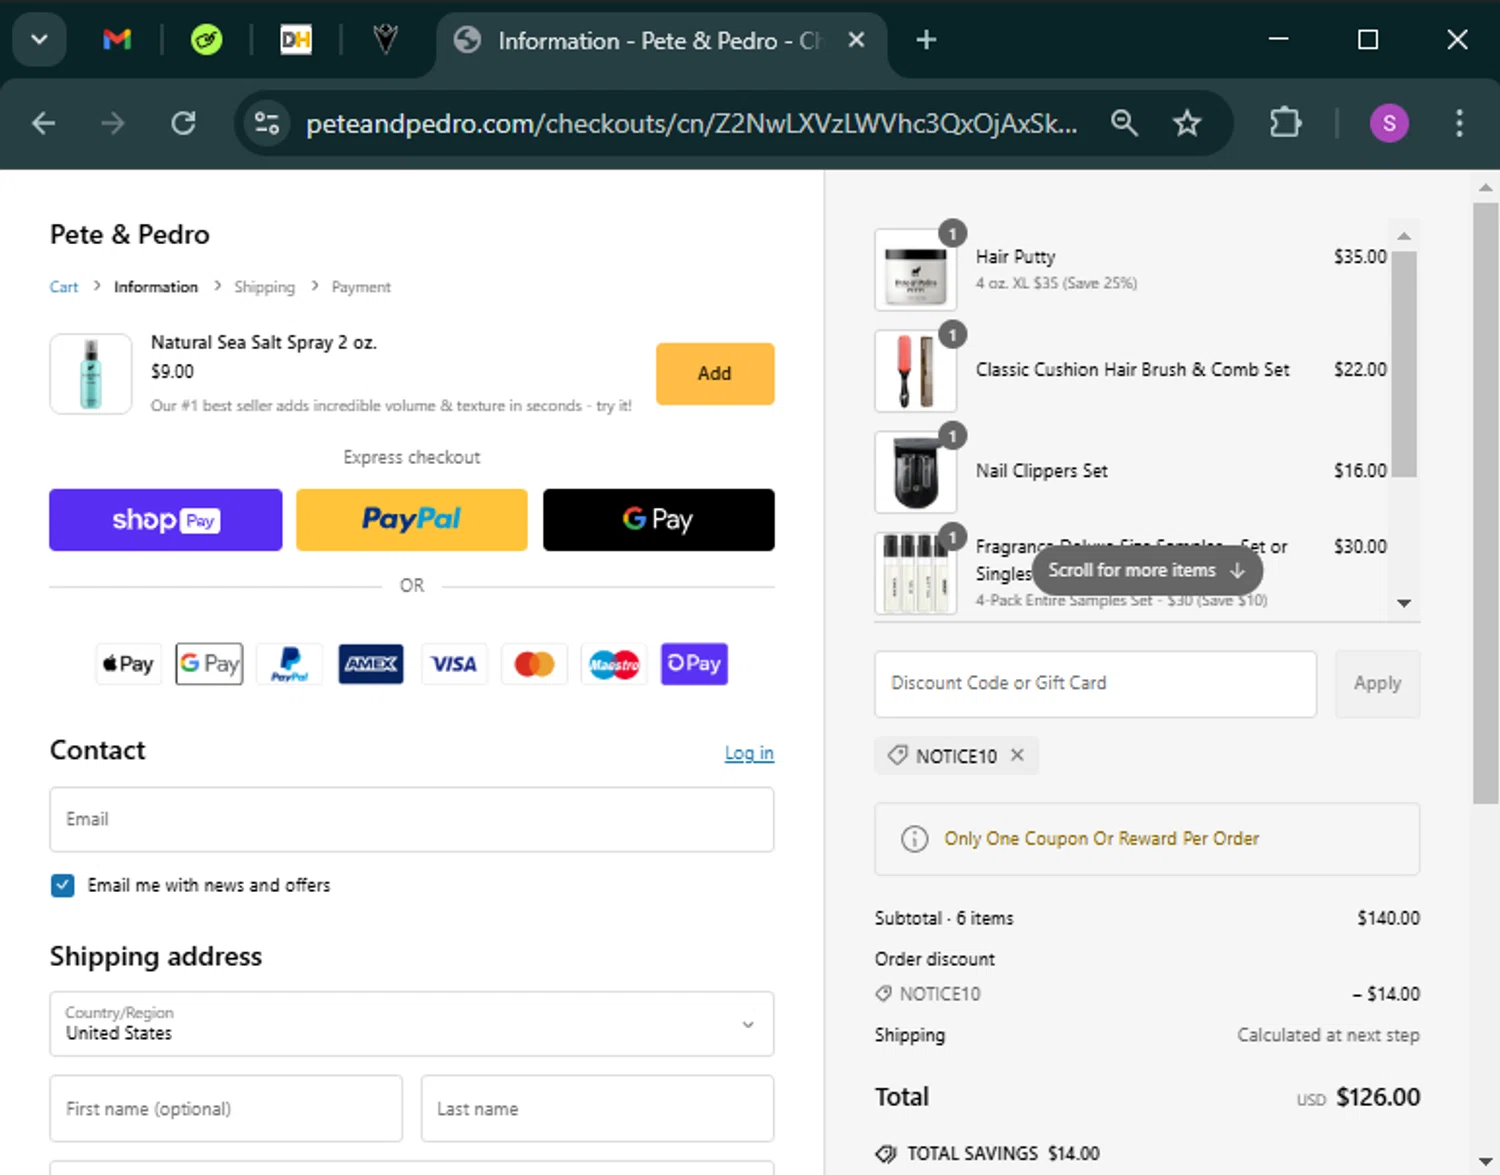Uncheck Email me with news and offers
The image size is (1500, 1175).
click(62, 885)
